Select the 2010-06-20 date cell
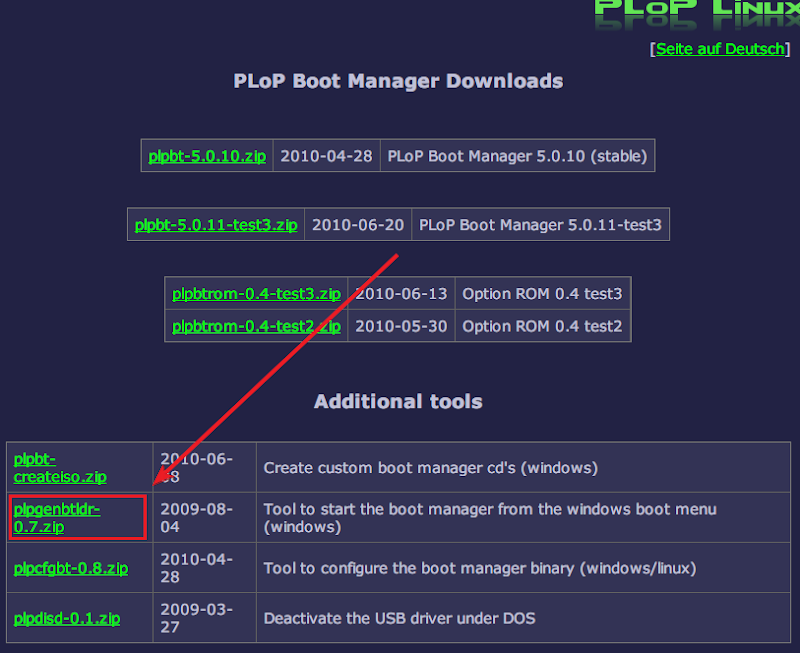 click(358, 224)
